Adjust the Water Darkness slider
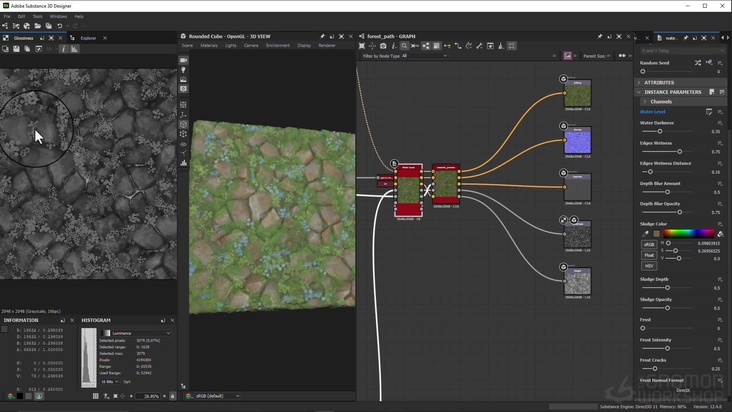Image resolution: width=732 pixels, height=412 pixels. tap(659, 131)
